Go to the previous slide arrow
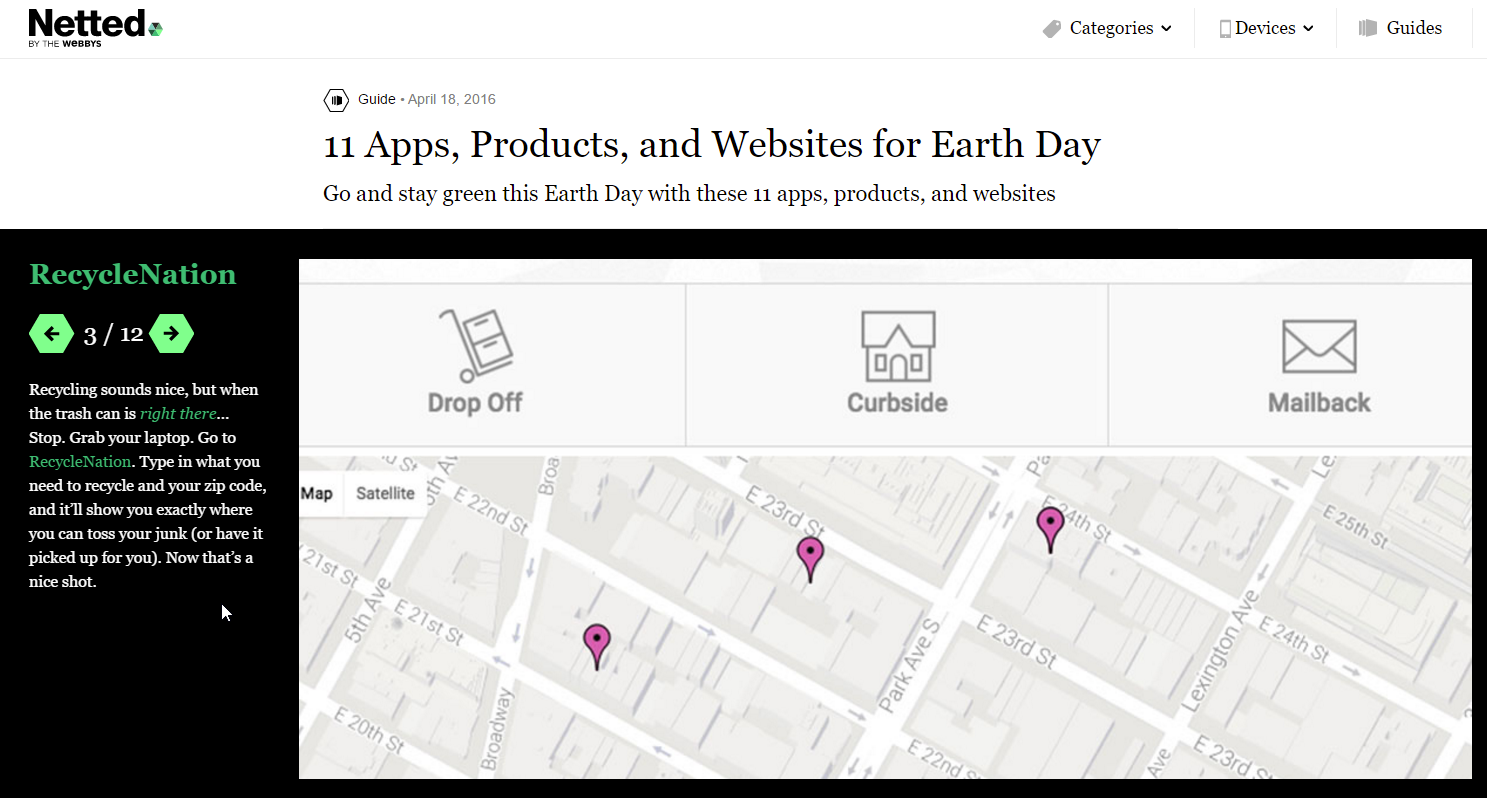The image size is (1487, 798). pos(52,334)
